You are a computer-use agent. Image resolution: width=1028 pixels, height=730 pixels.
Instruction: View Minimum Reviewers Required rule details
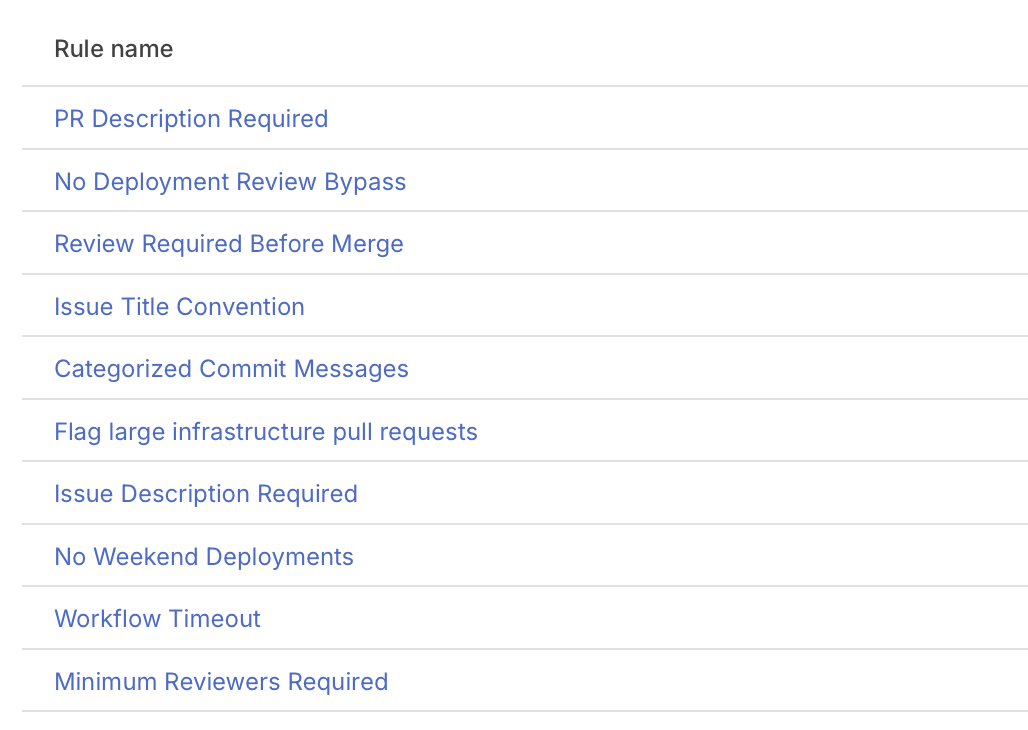click(x=221, y=682)
